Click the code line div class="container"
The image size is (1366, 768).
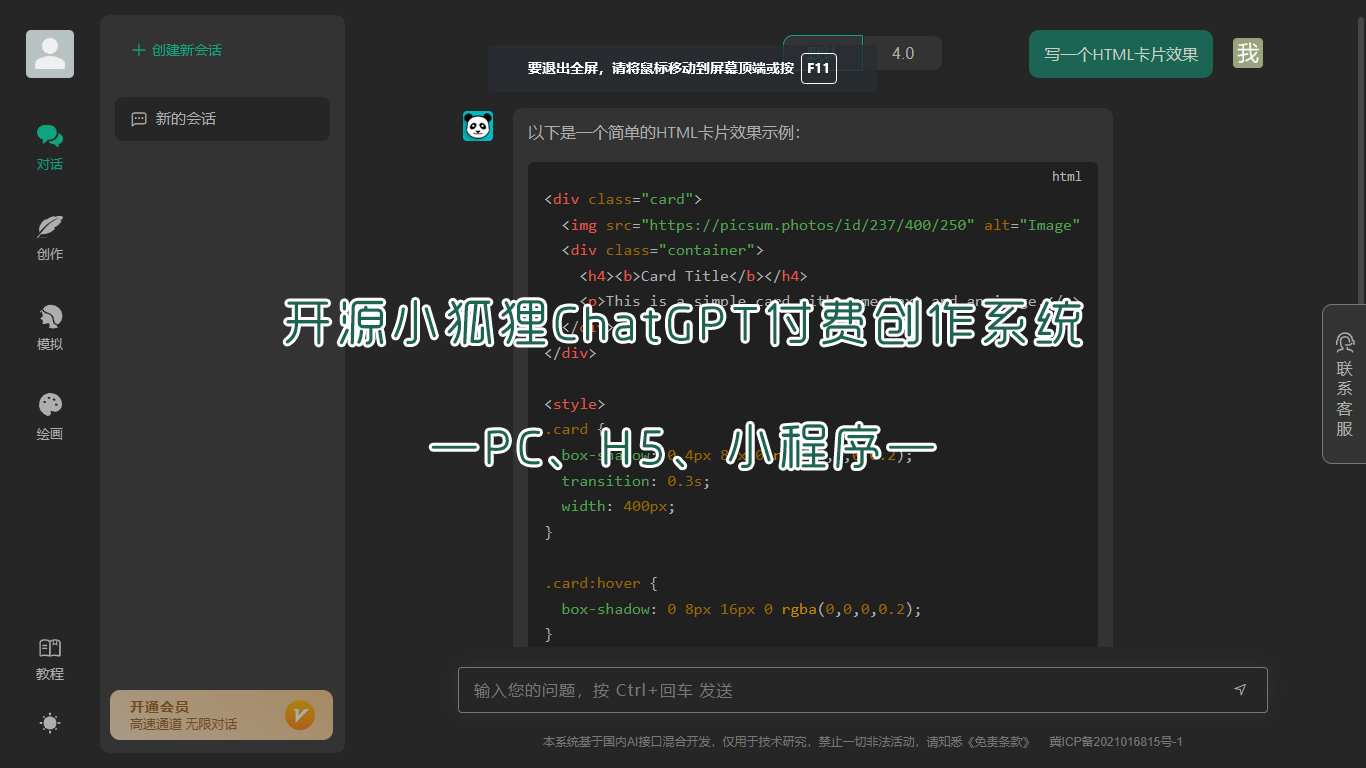point(662,251)
